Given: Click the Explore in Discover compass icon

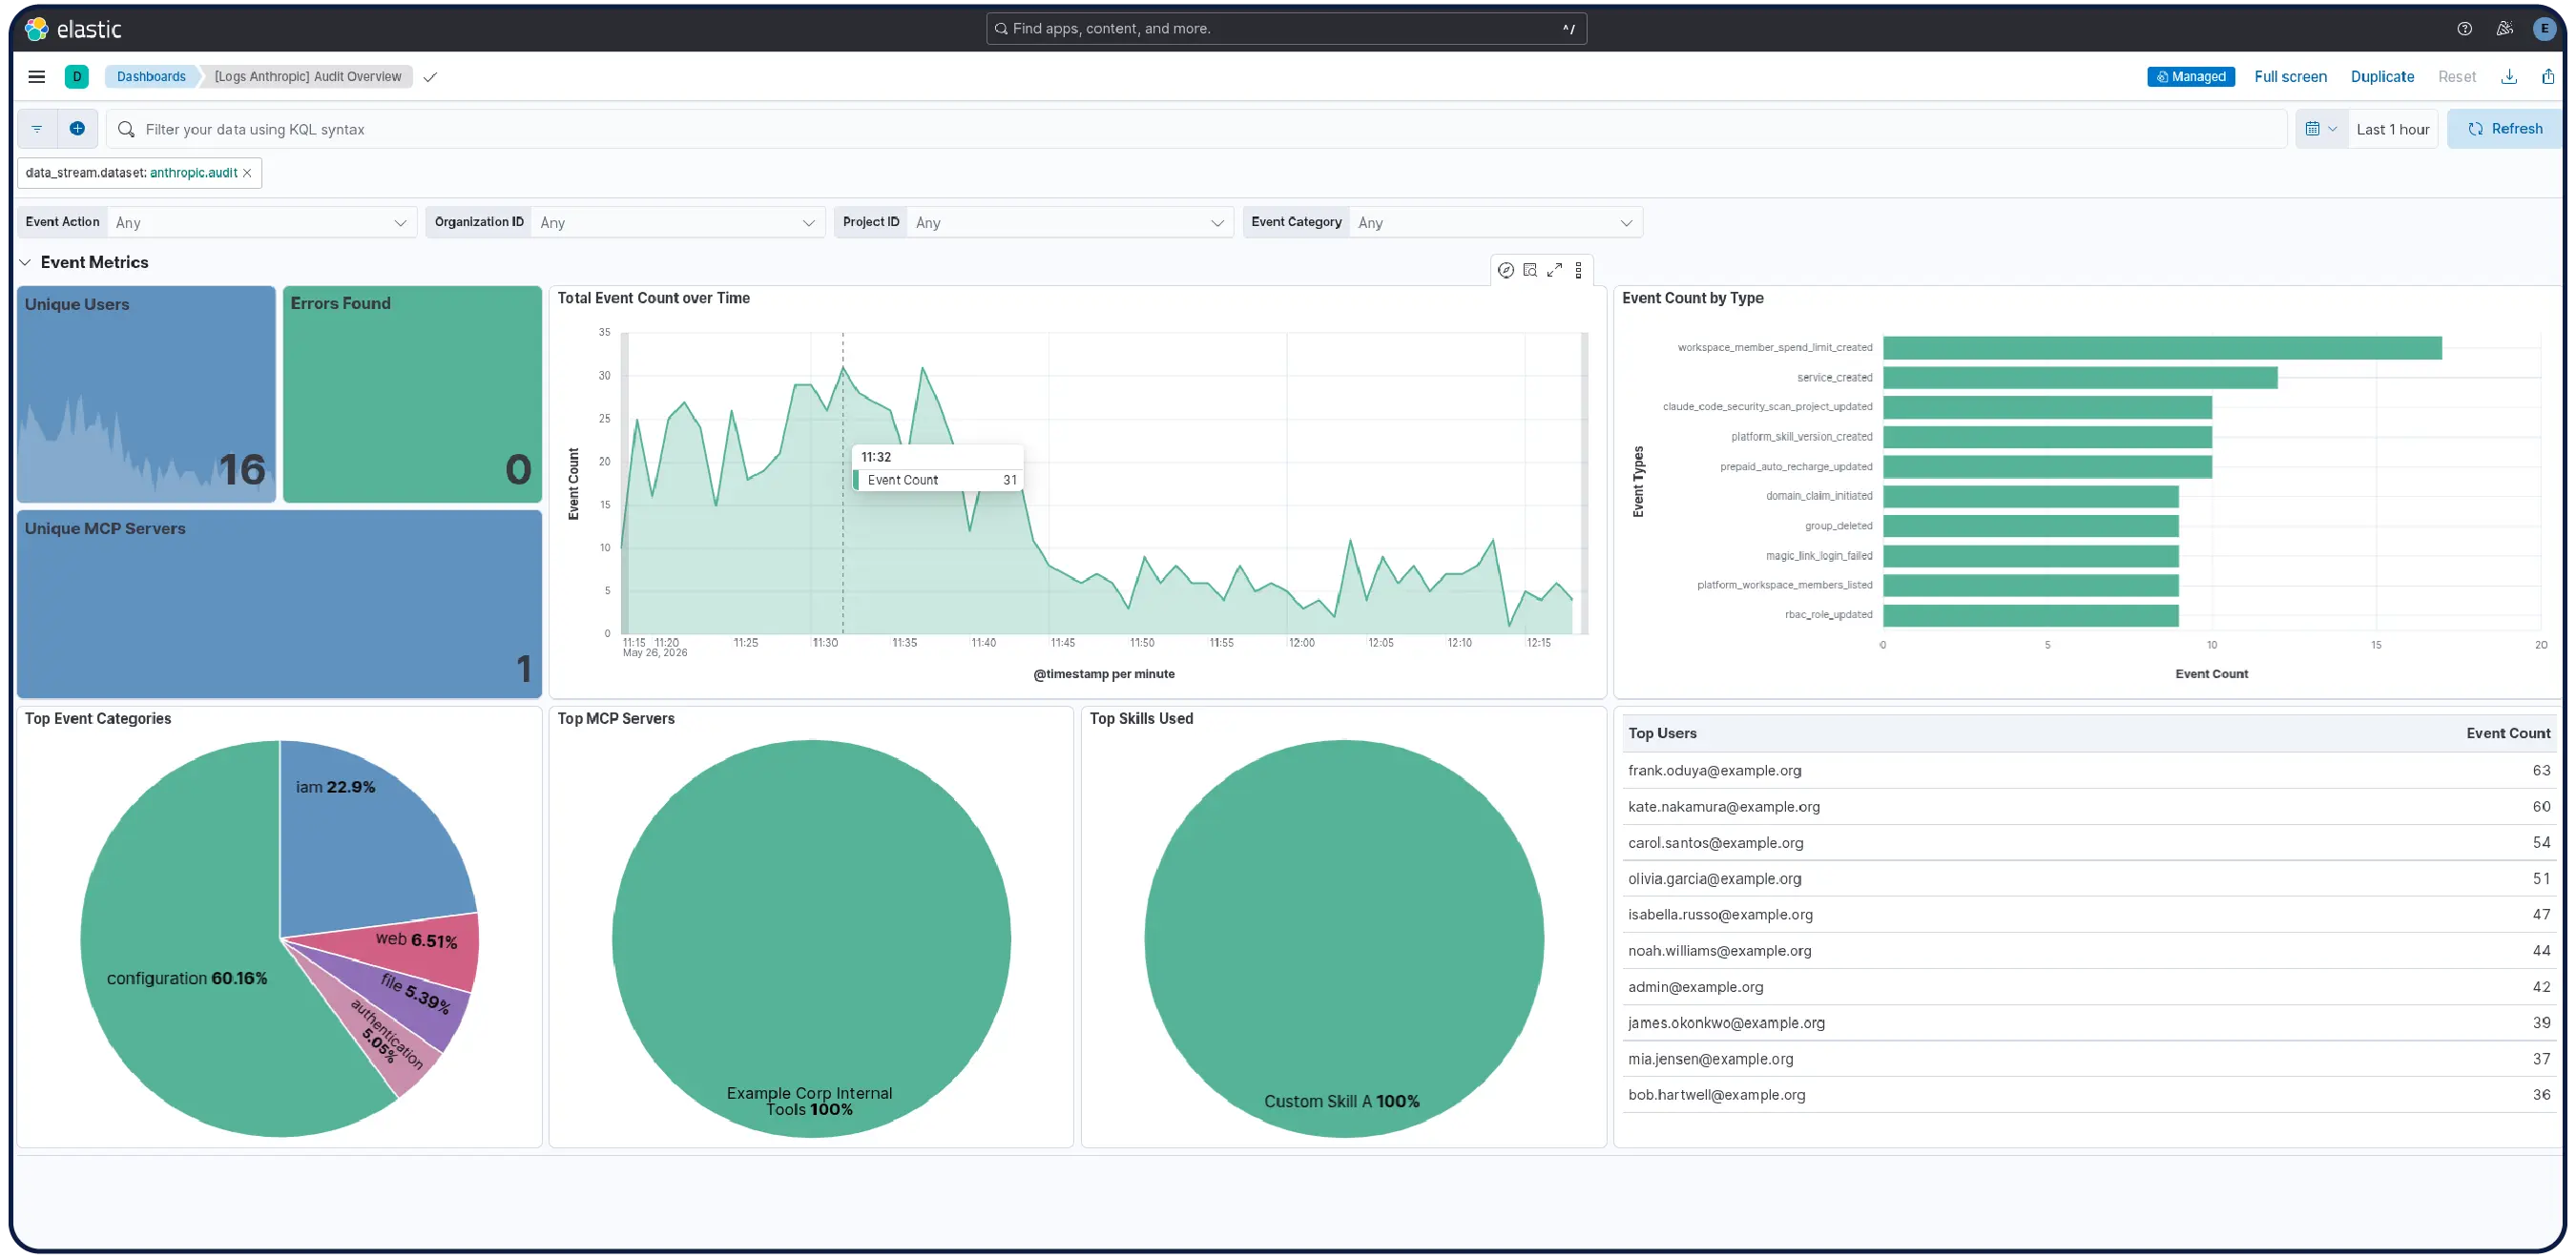Looking at the screenshot, I should 1506,270.
